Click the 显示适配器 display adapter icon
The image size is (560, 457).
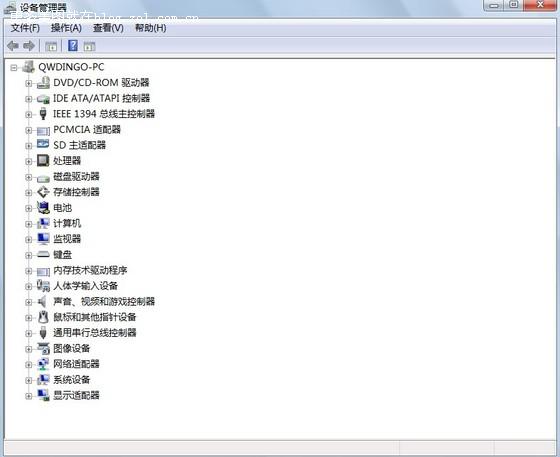click(x=43, y=395)
